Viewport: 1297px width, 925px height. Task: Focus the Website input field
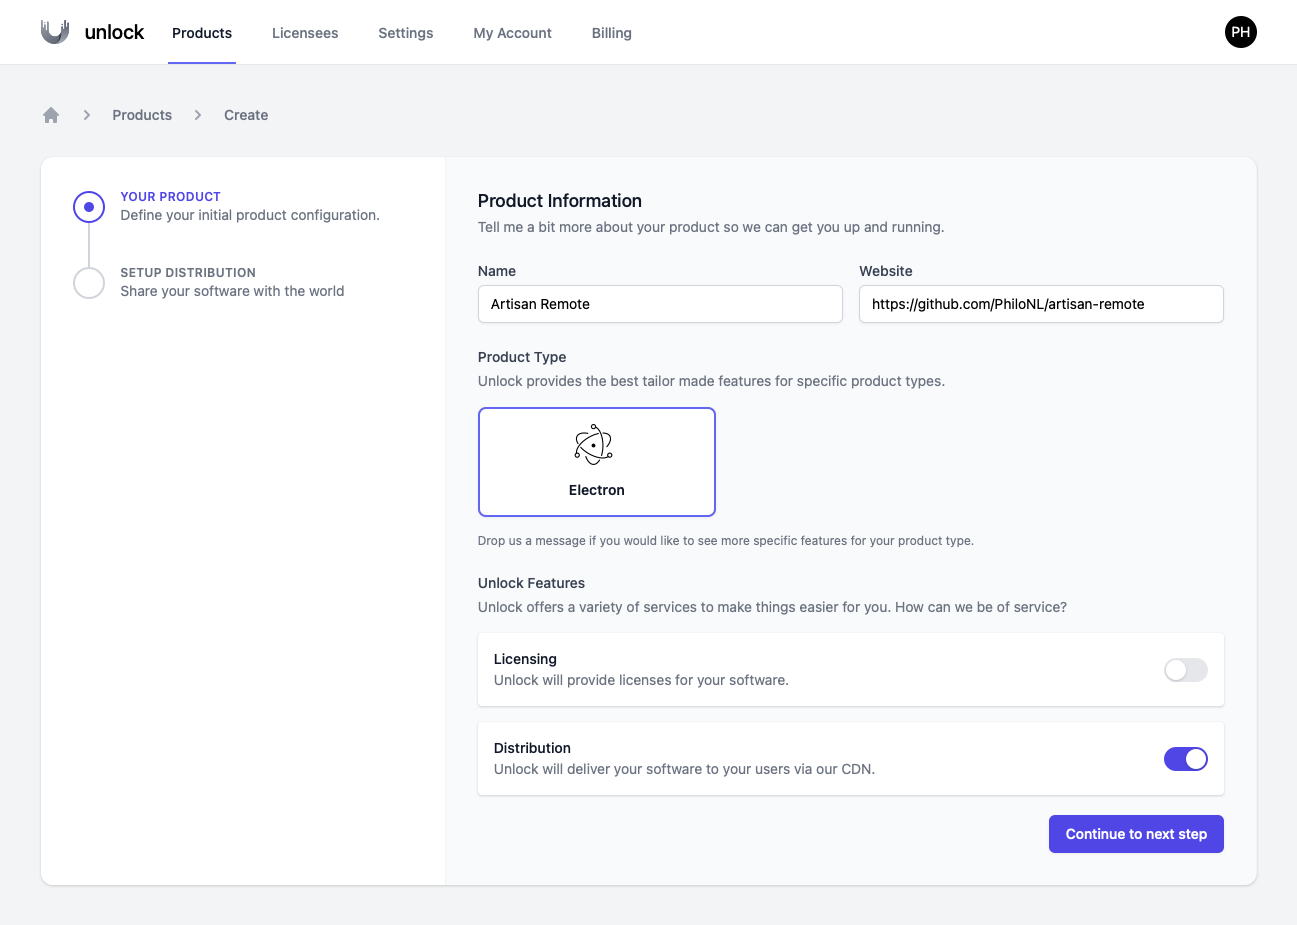coord(1041,304)
